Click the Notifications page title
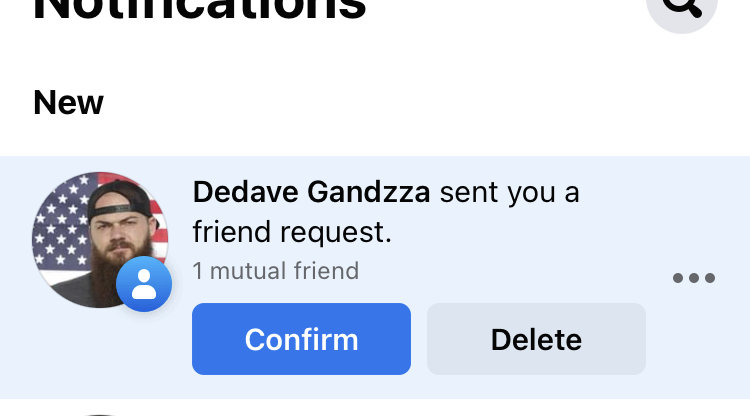The image size is (750, 416). click(199, 10)
